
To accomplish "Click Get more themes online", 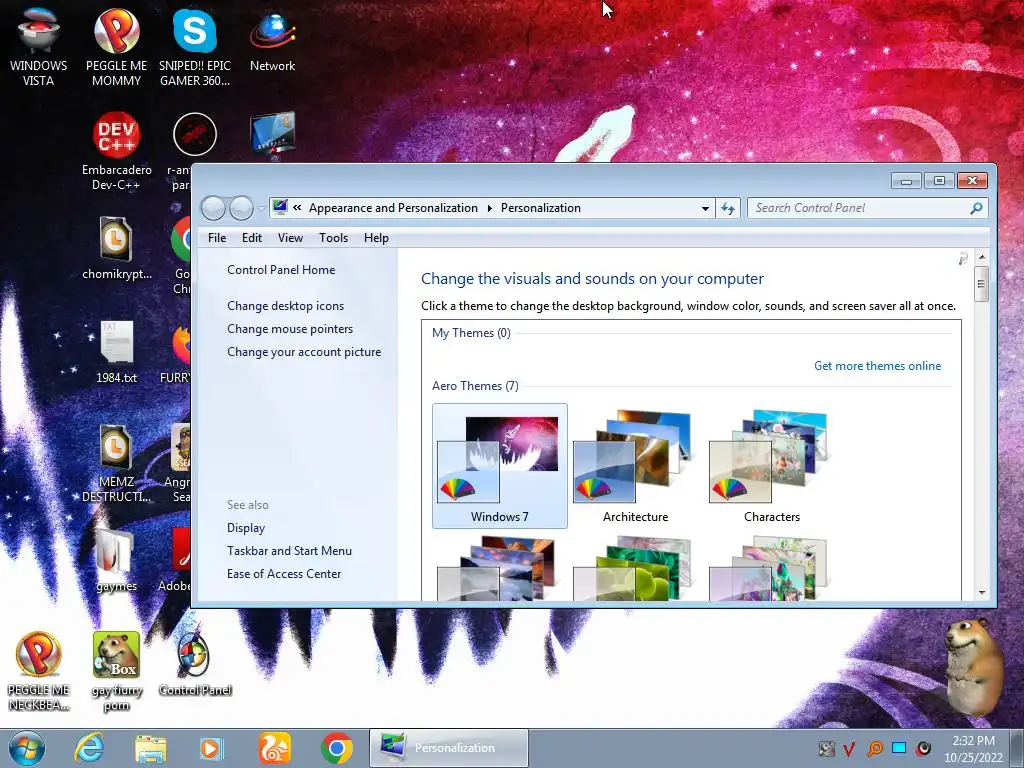I will click(877, 366).
